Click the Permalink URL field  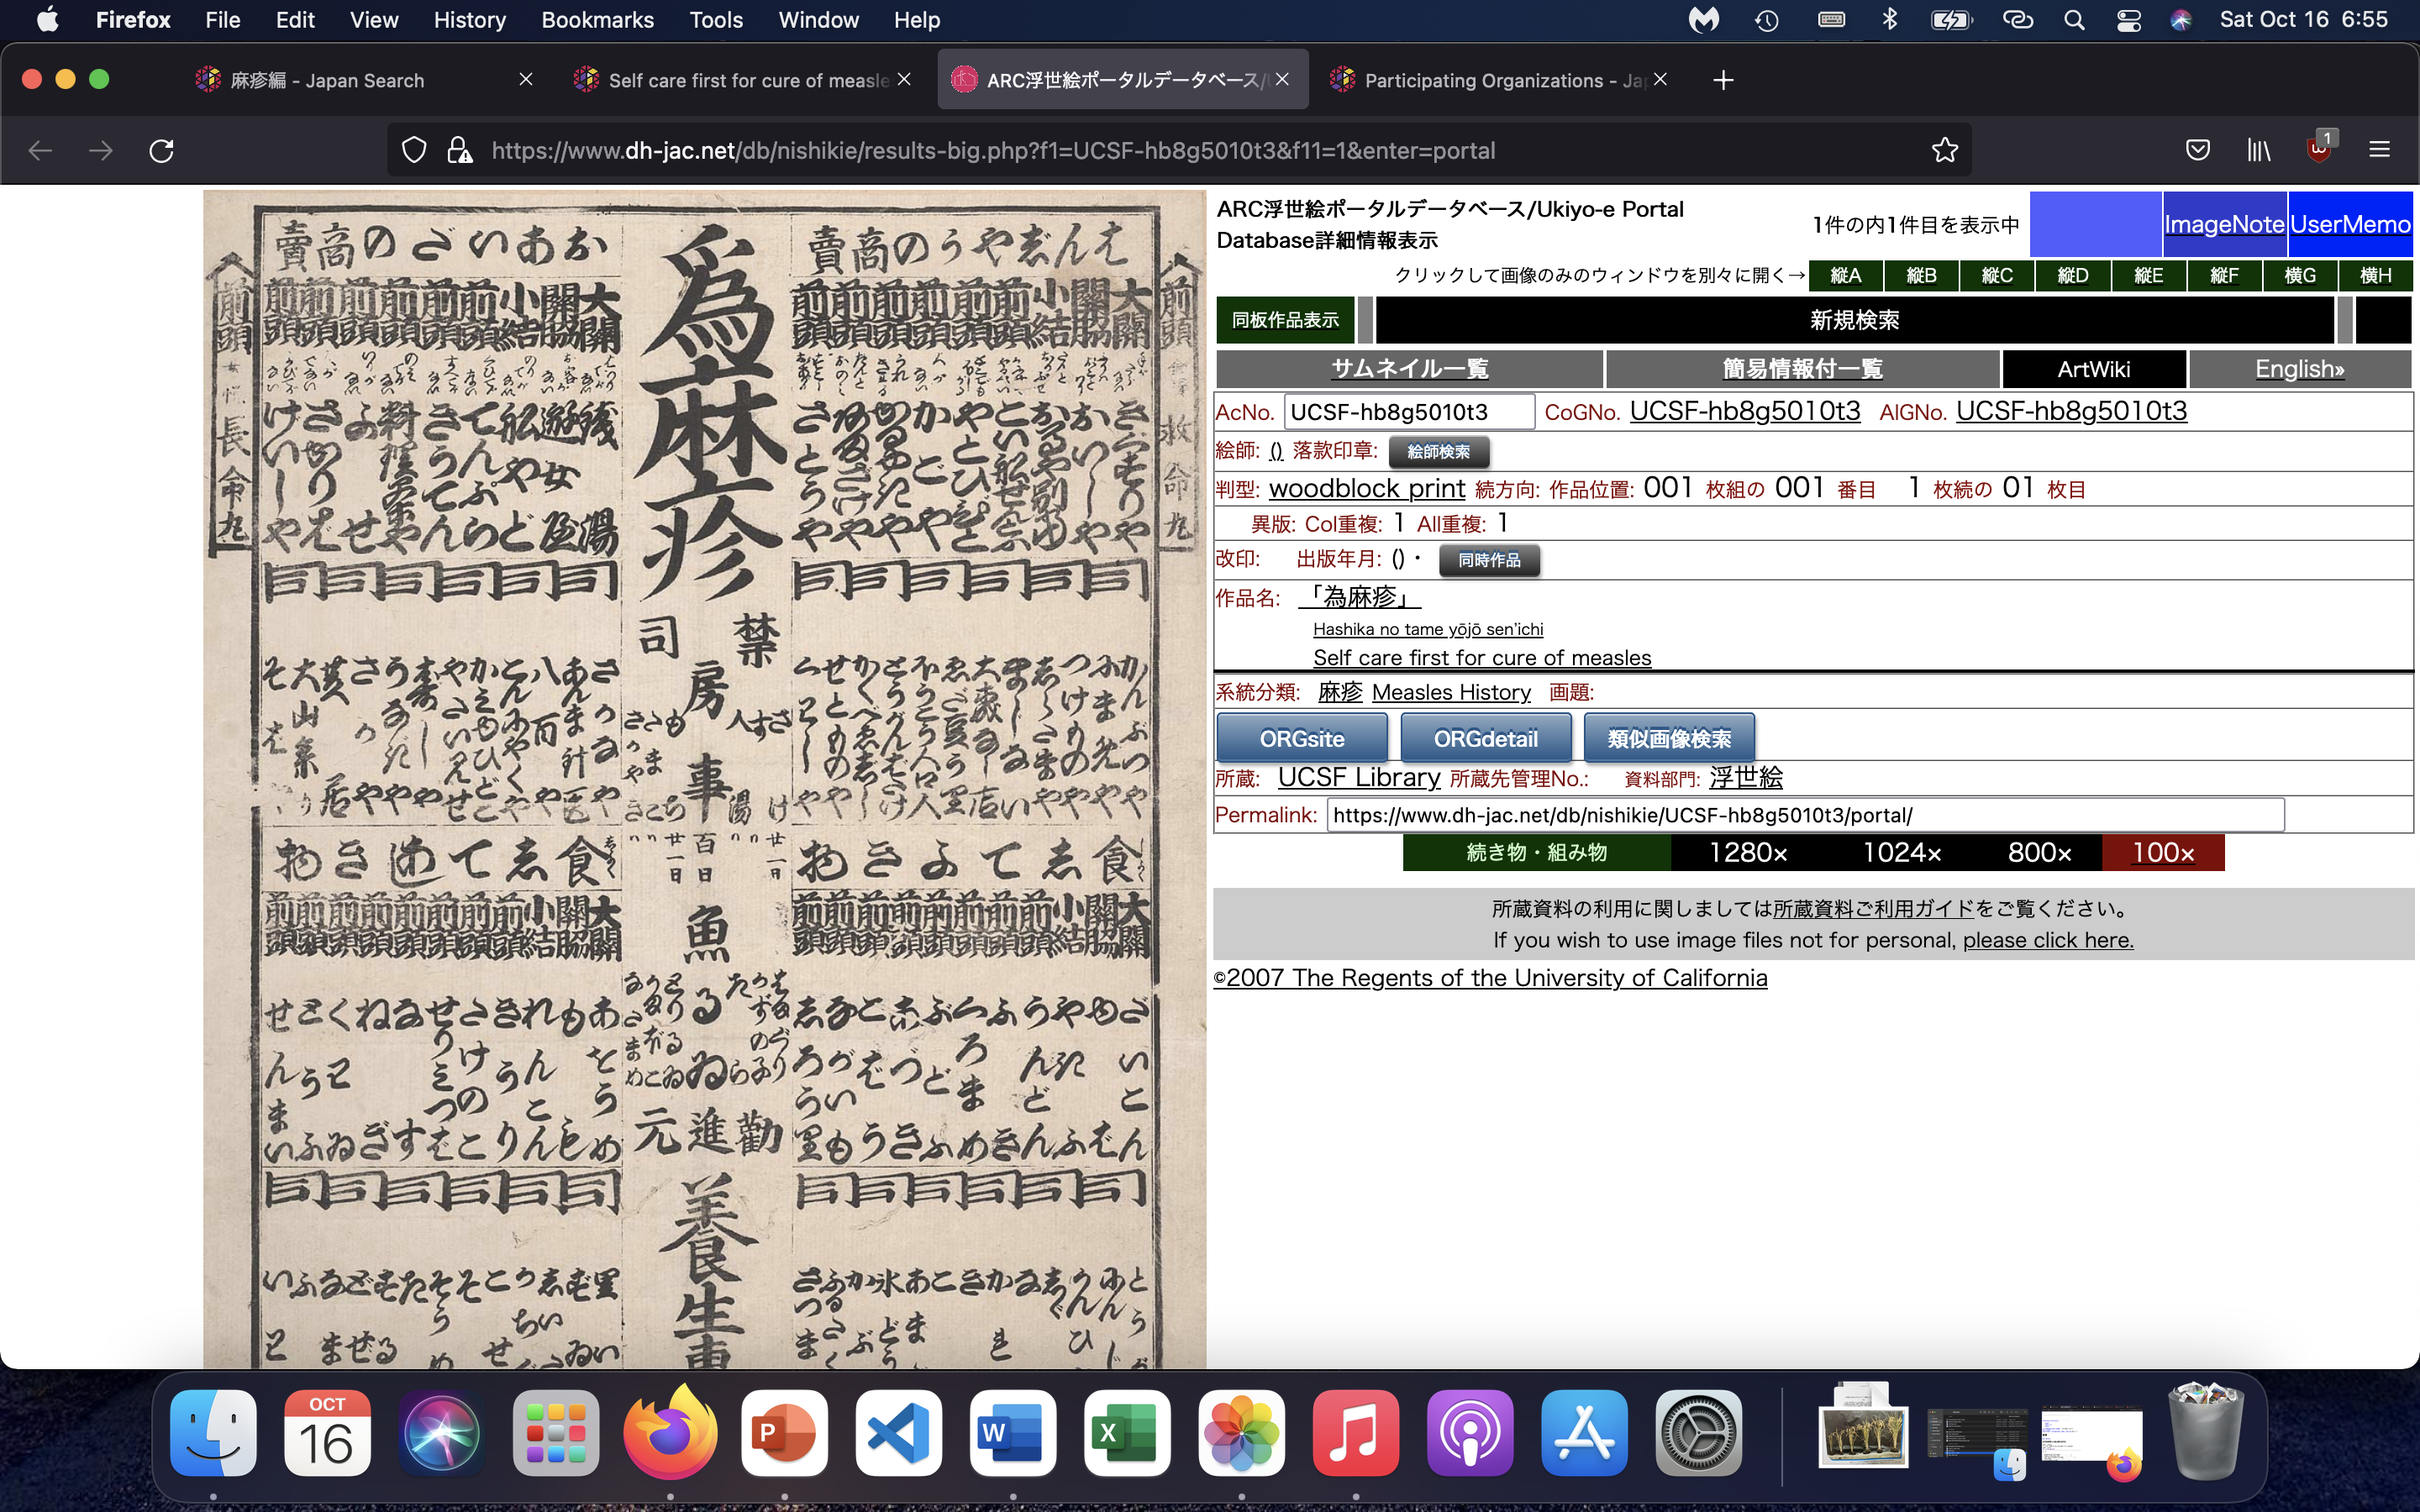click(x=1804, y=815)
